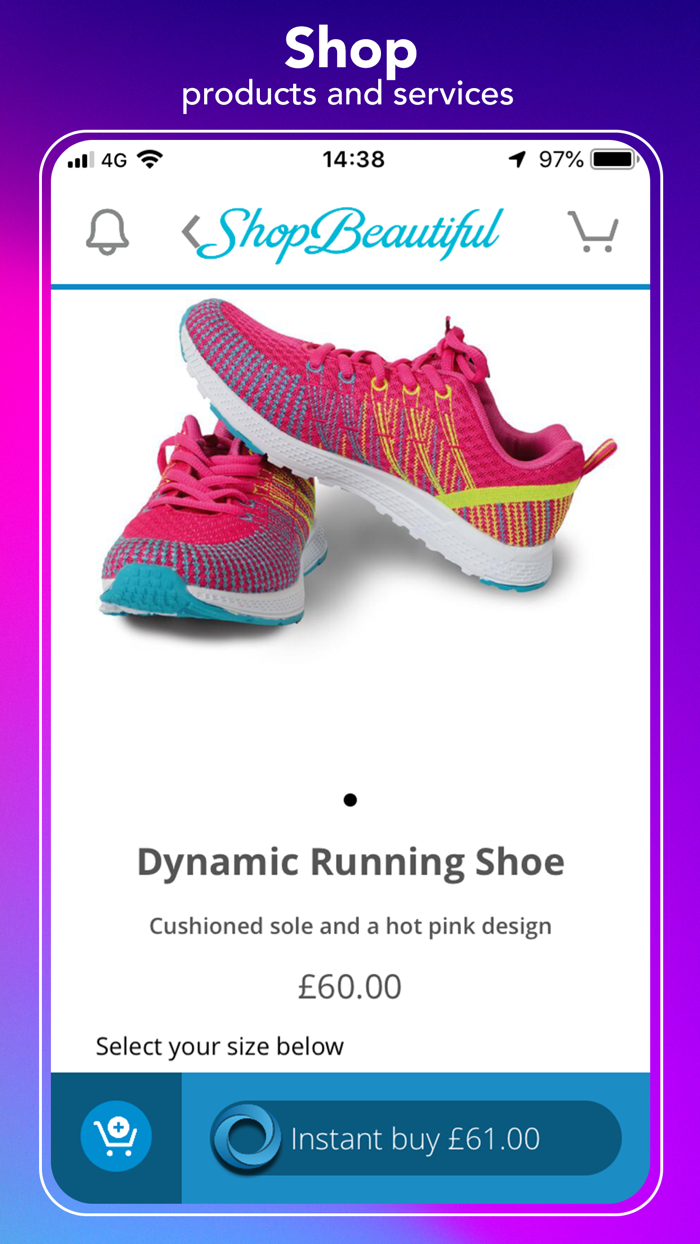Screen dimensions: 700x1244
Task: Select the image carousel page dot
Action: tap(350, 800)
